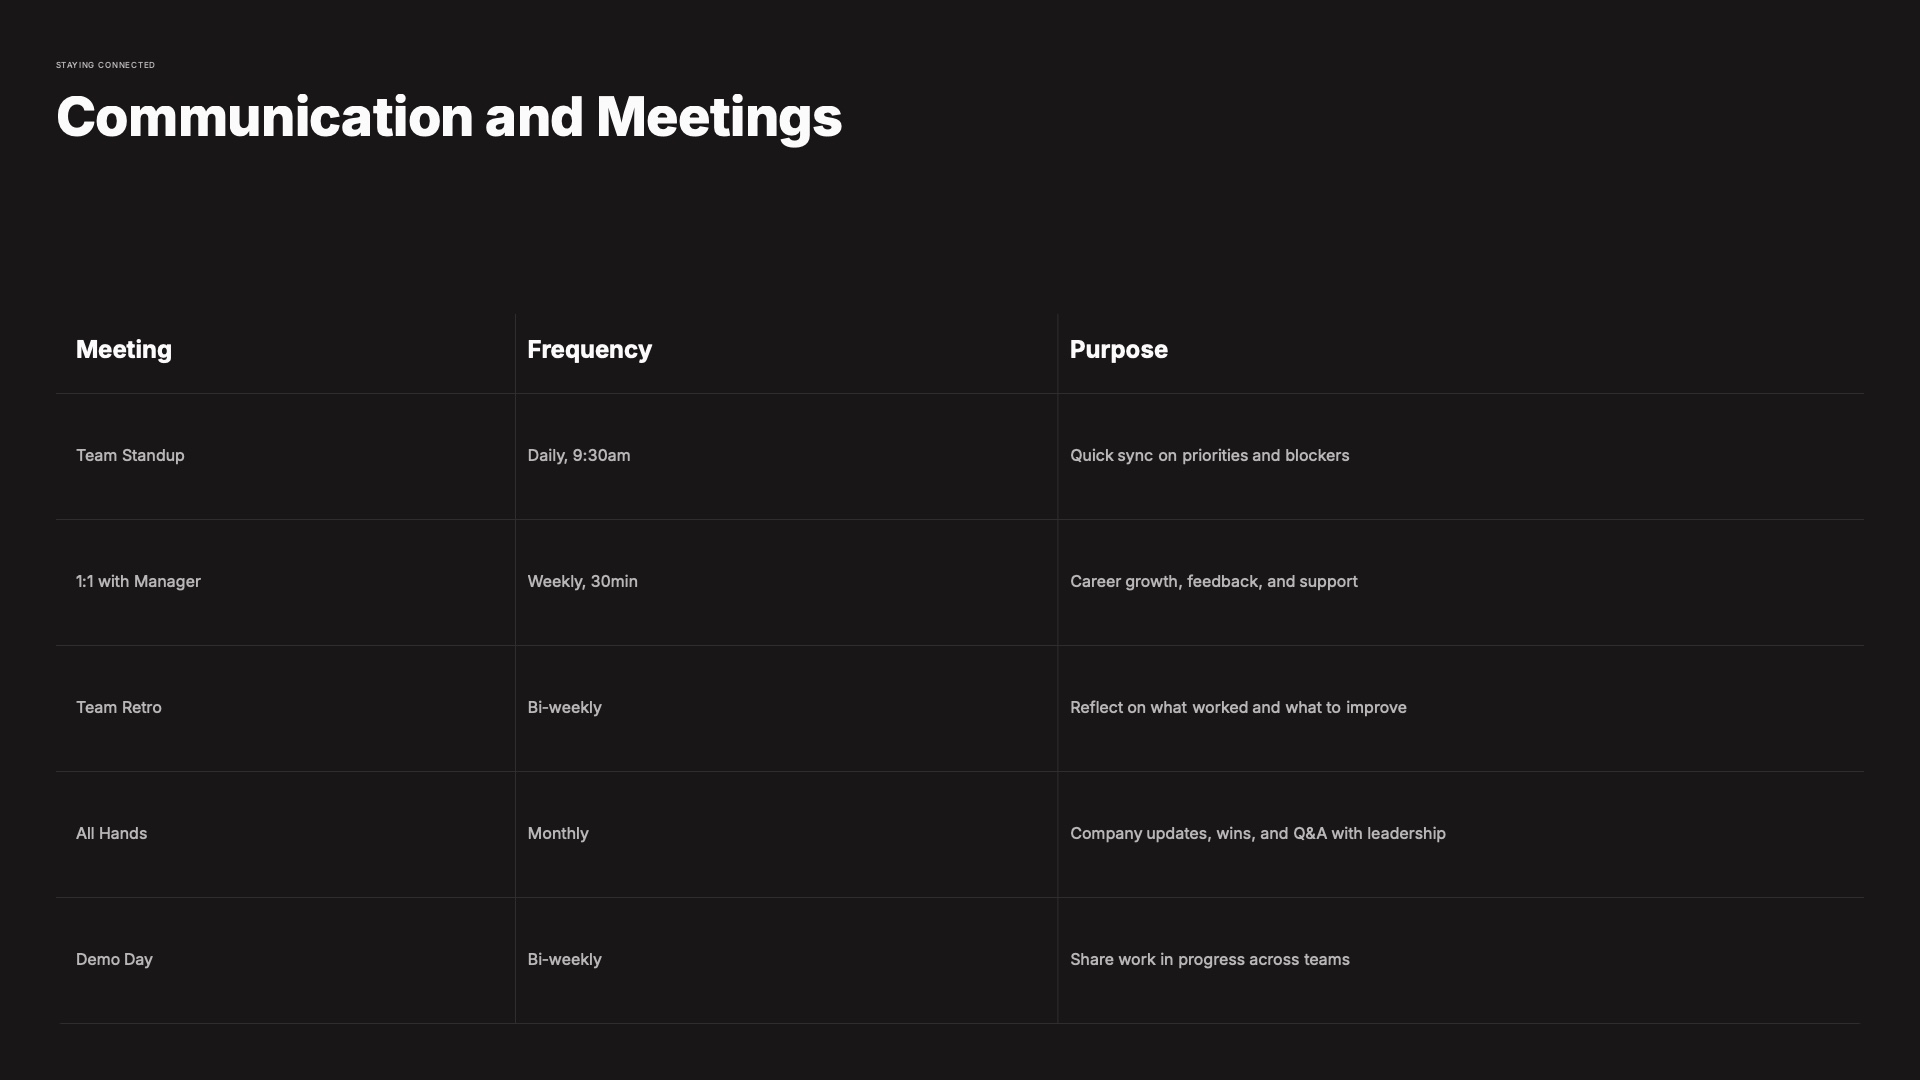Click the Bi-weekly cell in Team Retro row
Image resolution: width=1920 pixels, height=1080 pixels.
pyautogui.click(x=564, y=708)
